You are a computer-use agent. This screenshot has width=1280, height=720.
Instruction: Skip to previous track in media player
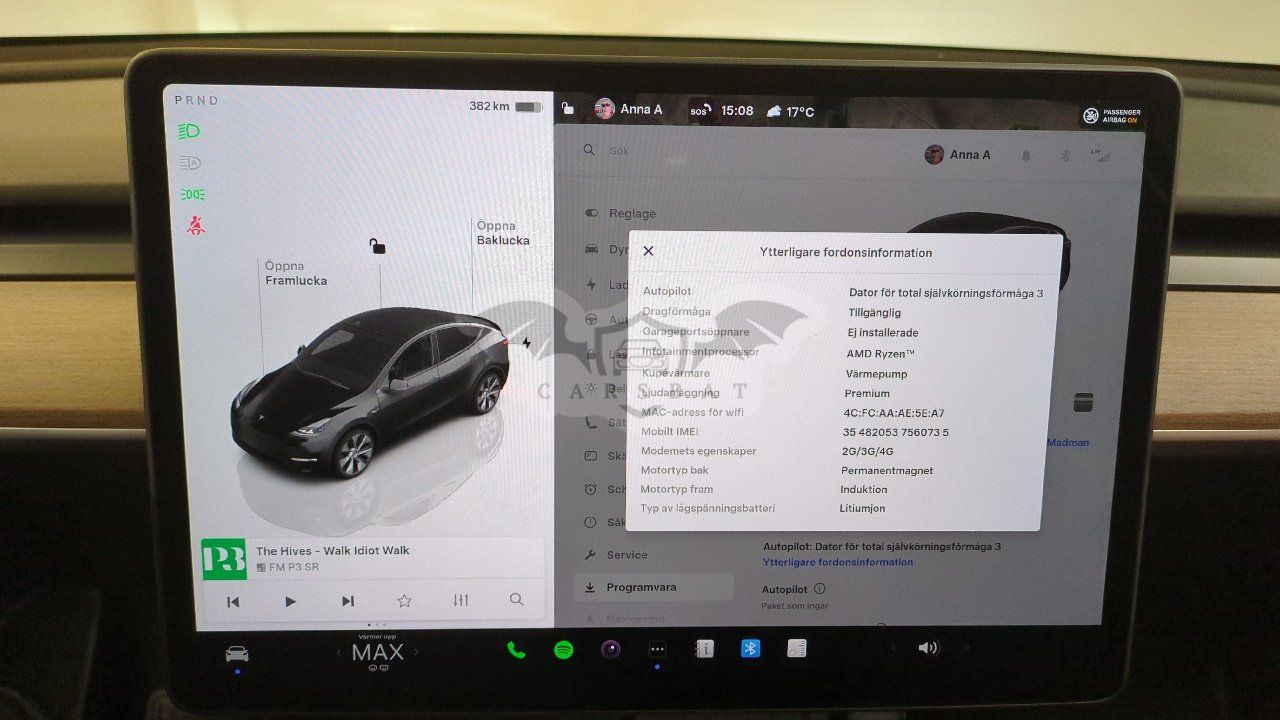tap(233, 601)
